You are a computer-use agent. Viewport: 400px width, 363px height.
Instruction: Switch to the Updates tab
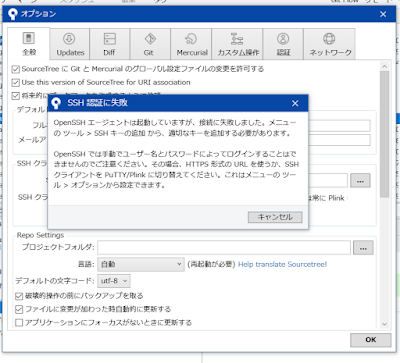click(x=70, y=44)
